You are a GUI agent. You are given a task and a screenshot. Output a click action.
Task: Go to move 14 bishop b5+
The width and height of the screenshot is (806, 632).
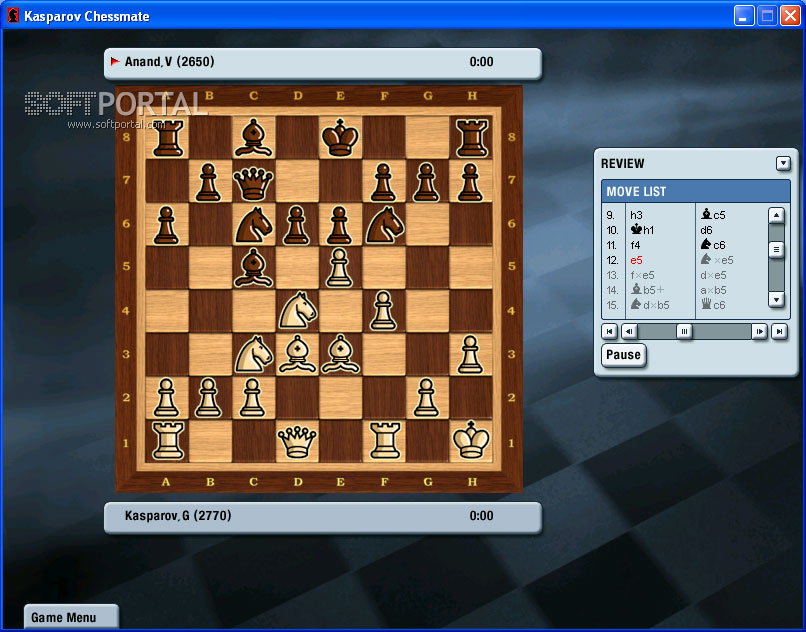[x=648, y=290]
